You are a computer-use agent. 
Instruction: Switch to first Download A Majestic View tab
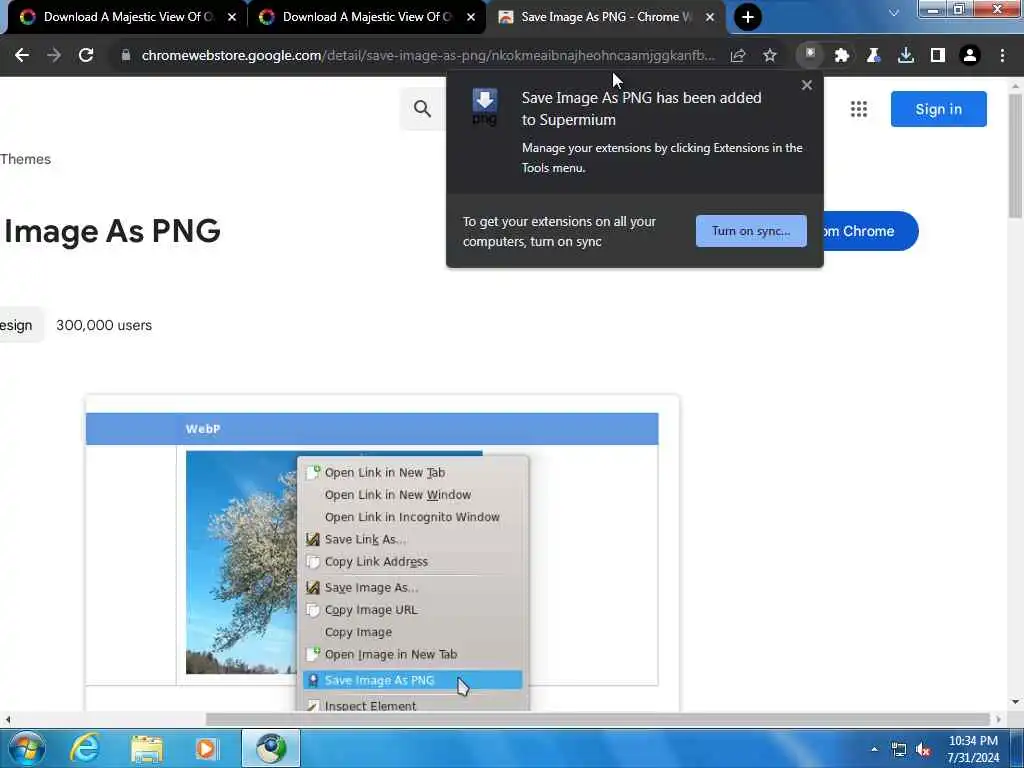(127, 17)
